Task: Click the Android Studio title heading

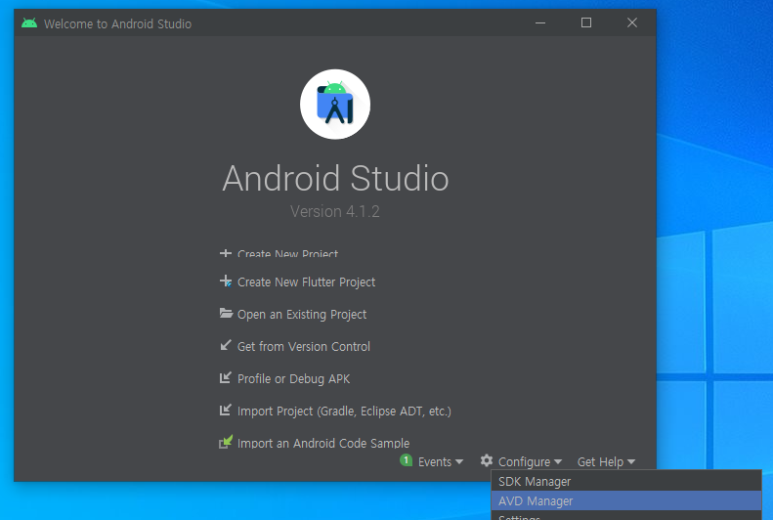Action: (x=335, y=178)
